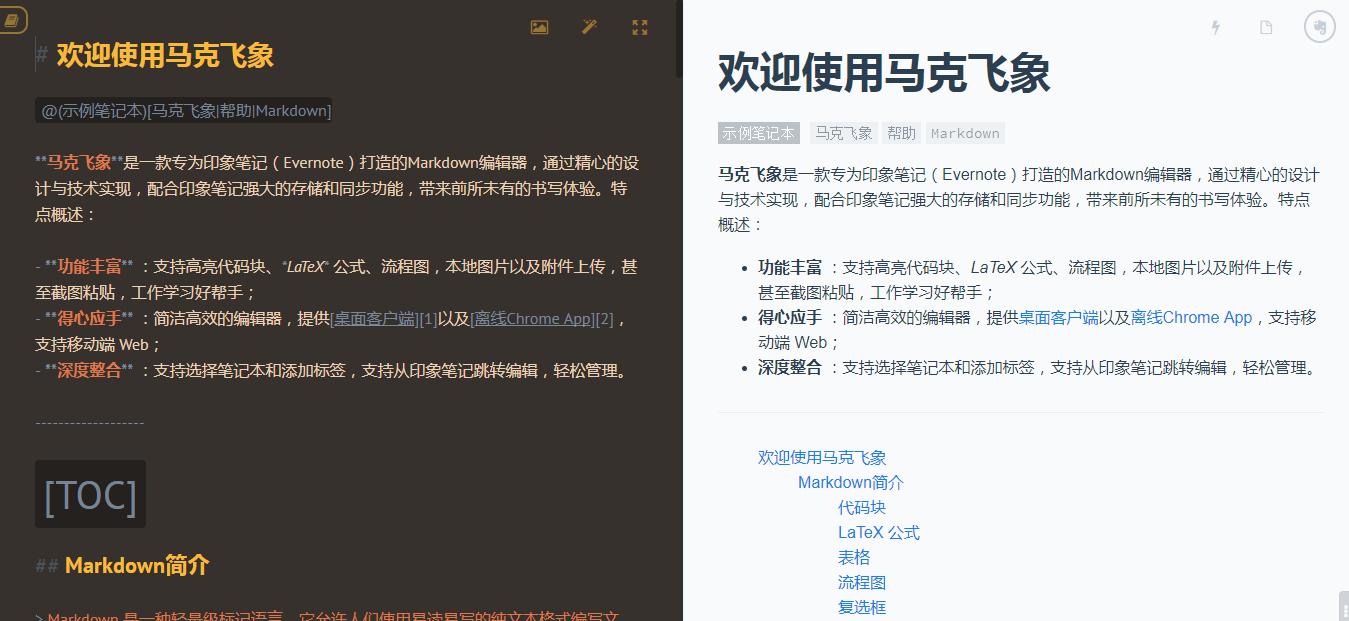Click the LaTeX 公式 TOC link
The height and width of the screenshot is (621, 1349).
point(878,532)
